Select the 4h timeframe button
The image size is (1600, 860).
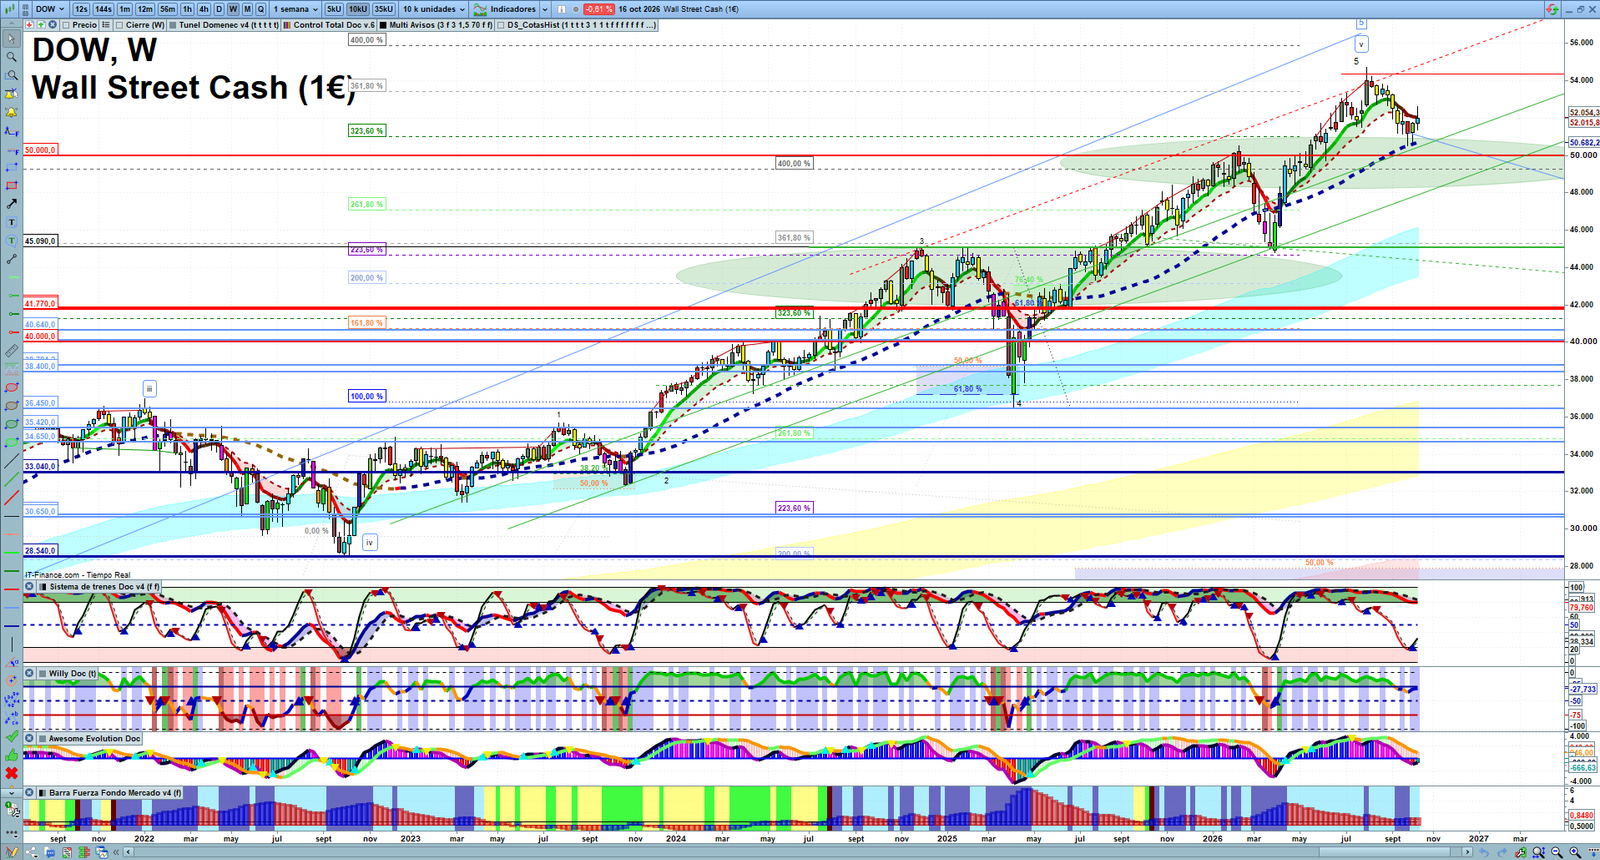click(x=204, y=9)
